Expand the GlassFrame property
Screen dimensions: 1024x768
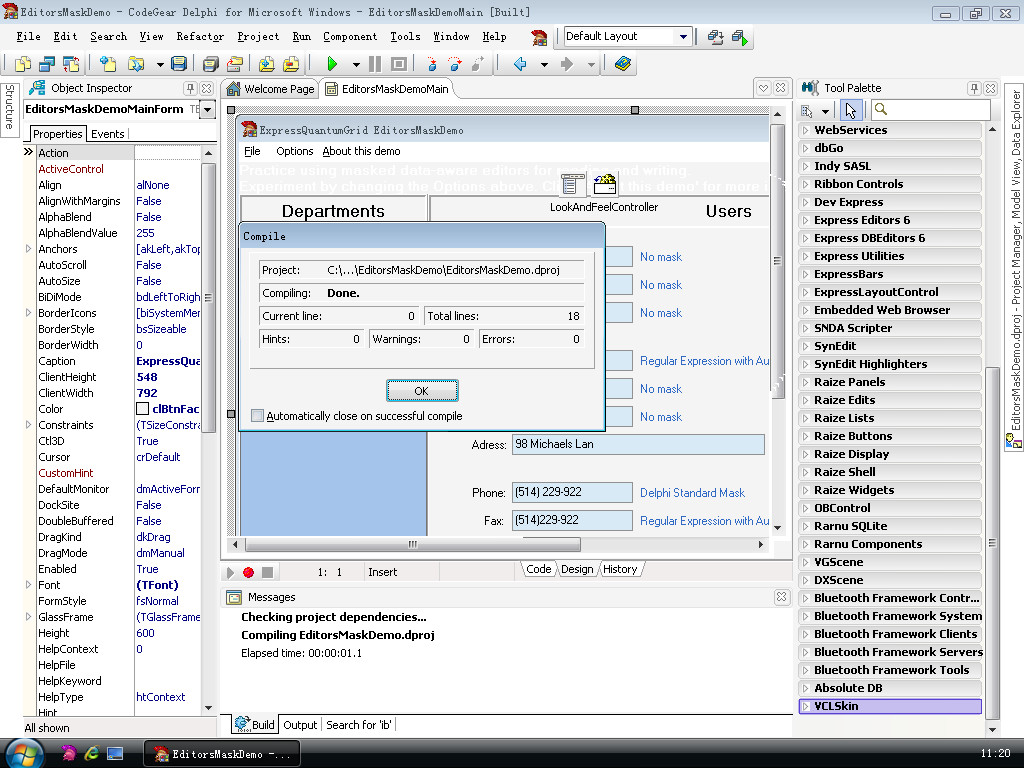pyautogui.click(x=28, y=616)
